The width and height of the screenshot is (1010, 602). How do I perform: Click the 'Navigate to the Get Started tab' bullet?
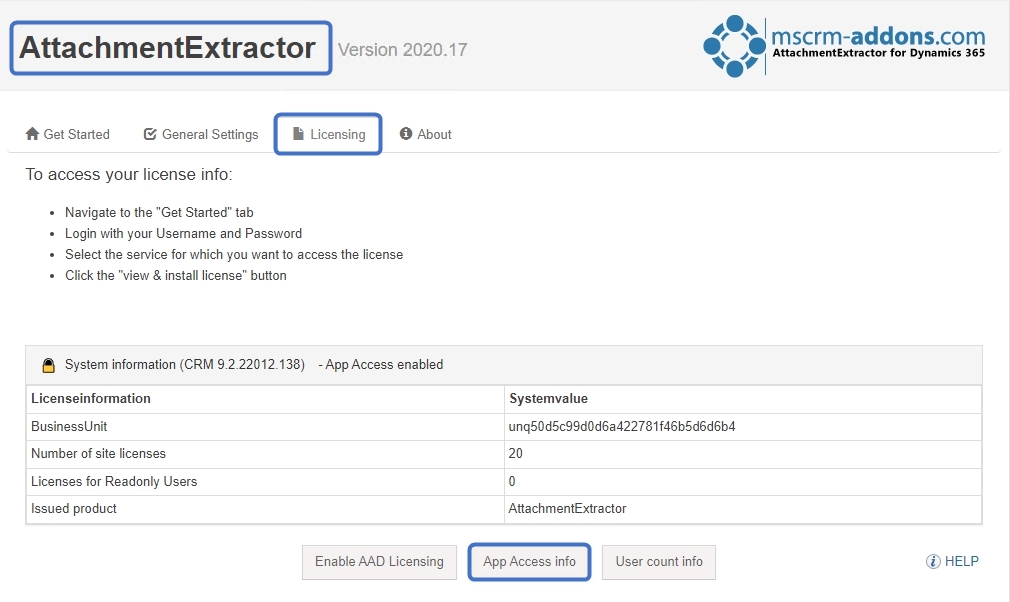click(x=159, y=212)
